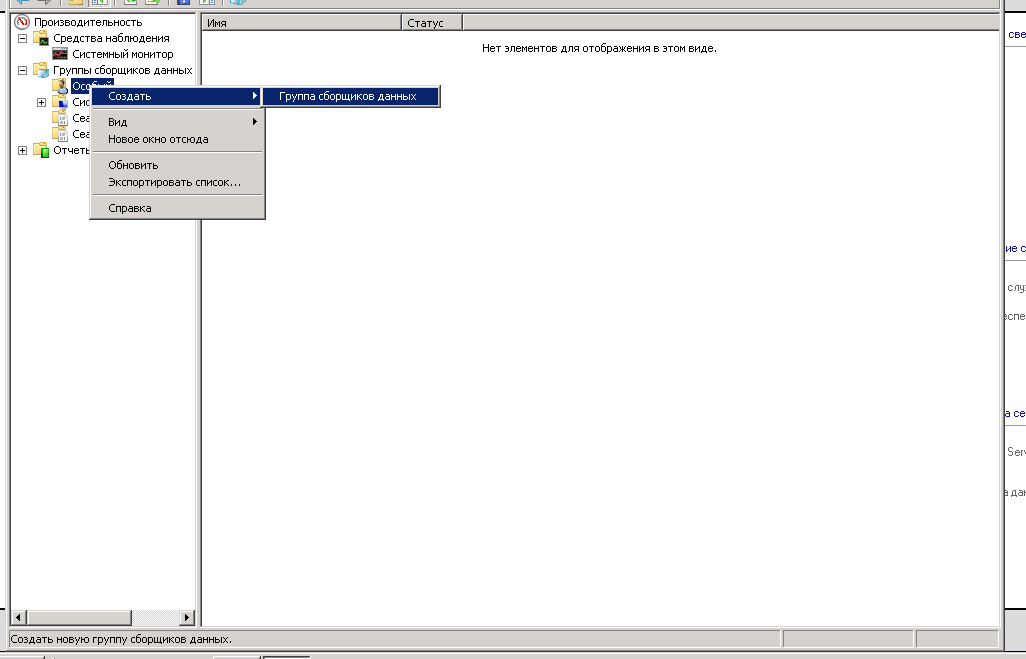Select the Системный монитор graph icon
Image resolution: width=1026 pixels, height=659 pixels.
pyautogui.click(x=60, y=54)
